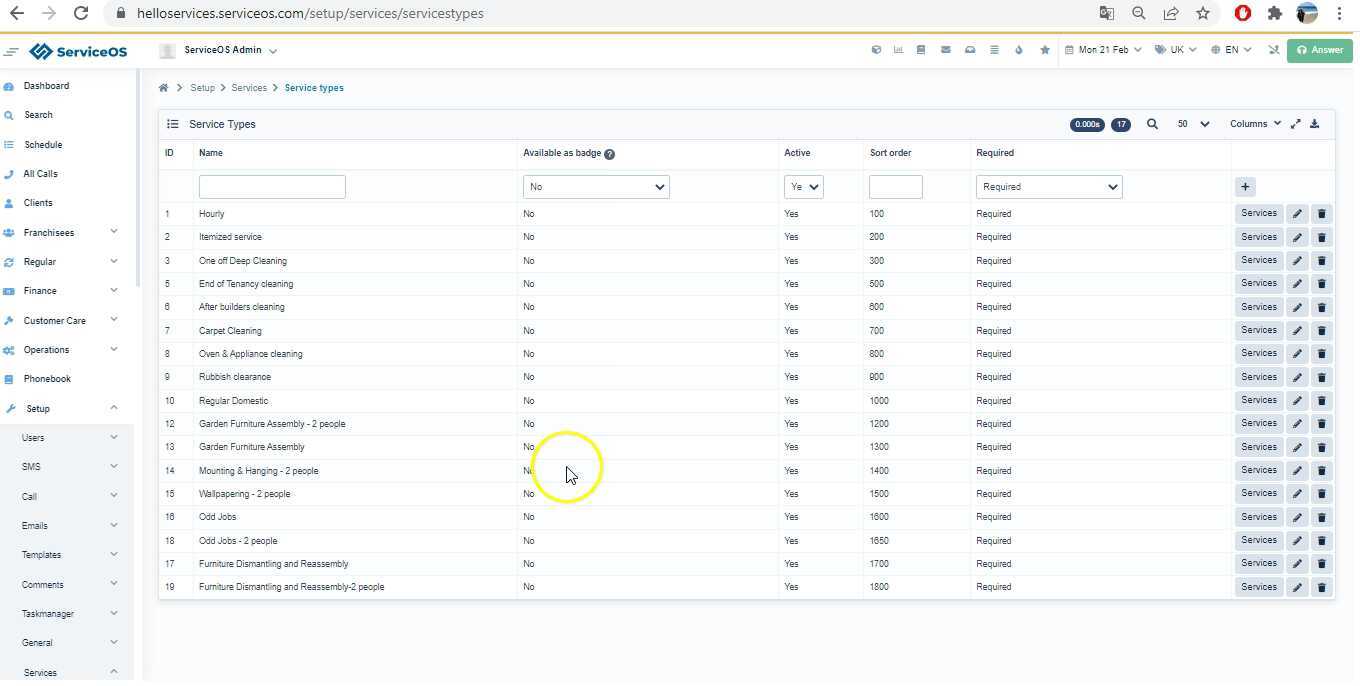Add a new service type with plus button

pyautogui.click(x=1245, y=187)
